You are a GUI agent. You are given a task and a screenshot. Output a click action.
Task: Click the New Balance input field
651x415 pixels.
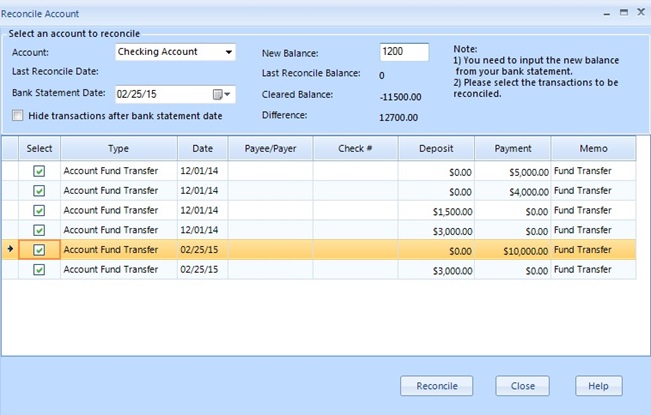point(404,52)
